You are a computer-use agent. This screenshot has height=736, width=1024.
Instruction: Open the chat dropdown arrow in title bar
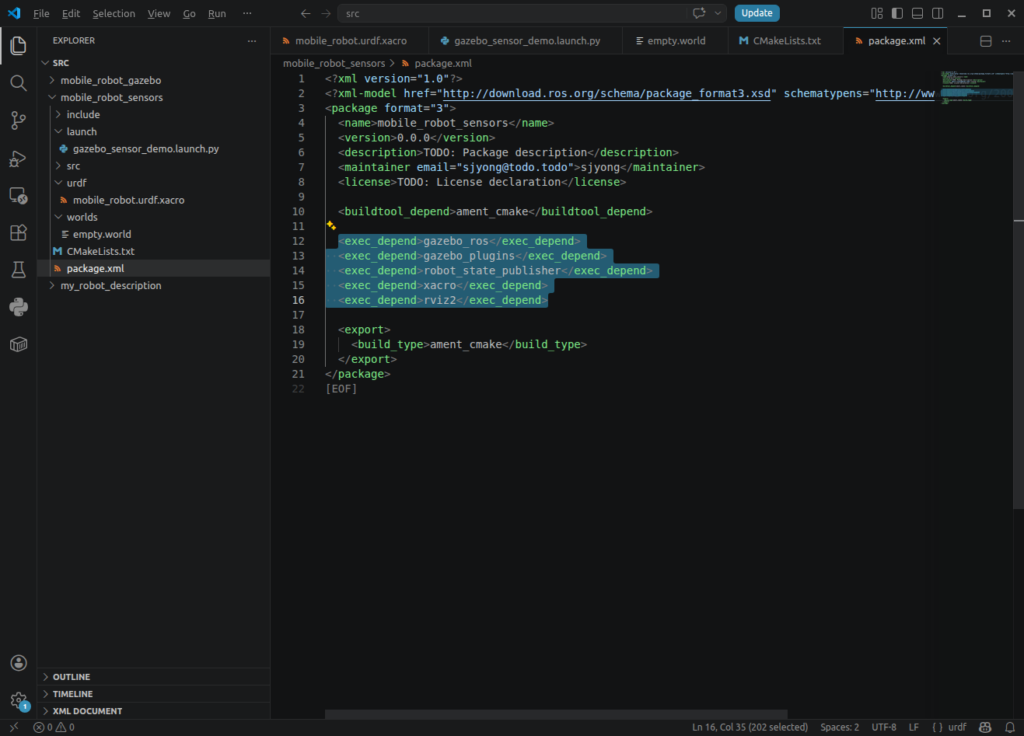pyautogui.click(x=718, y=13)
